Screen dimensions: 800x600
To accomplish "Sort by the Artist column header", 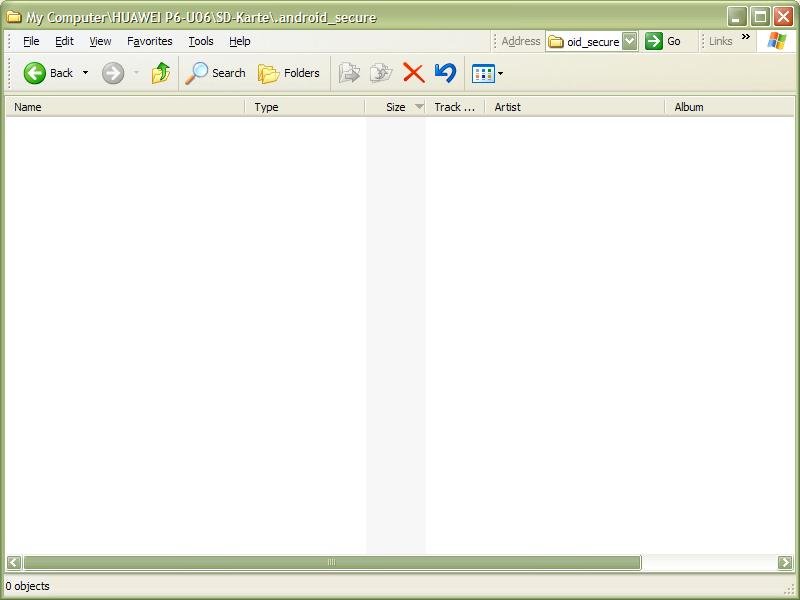I will coord(575,107).
